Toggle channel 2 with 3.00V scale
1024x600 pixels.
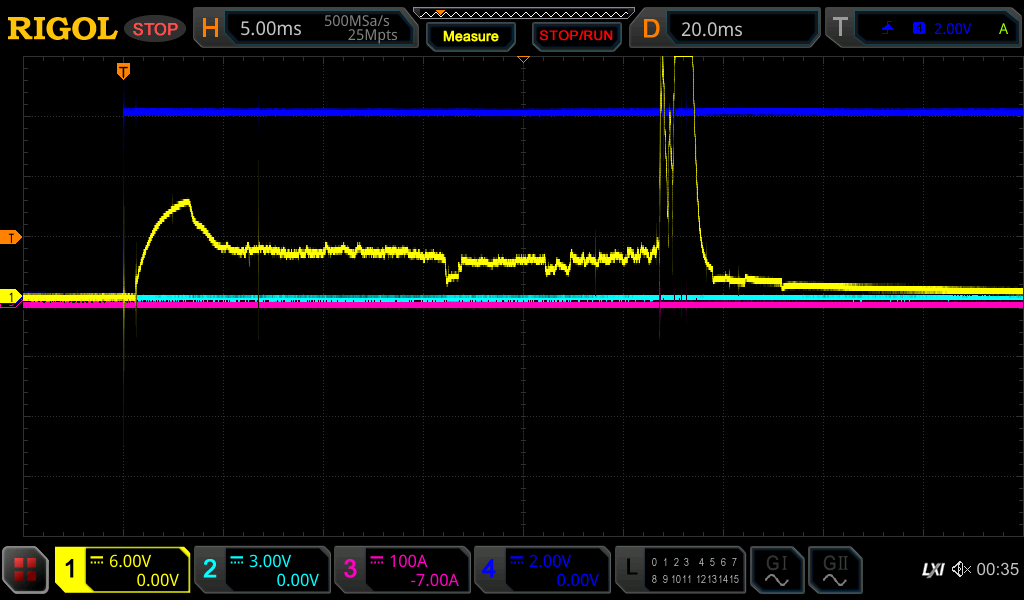coord(262,570)
